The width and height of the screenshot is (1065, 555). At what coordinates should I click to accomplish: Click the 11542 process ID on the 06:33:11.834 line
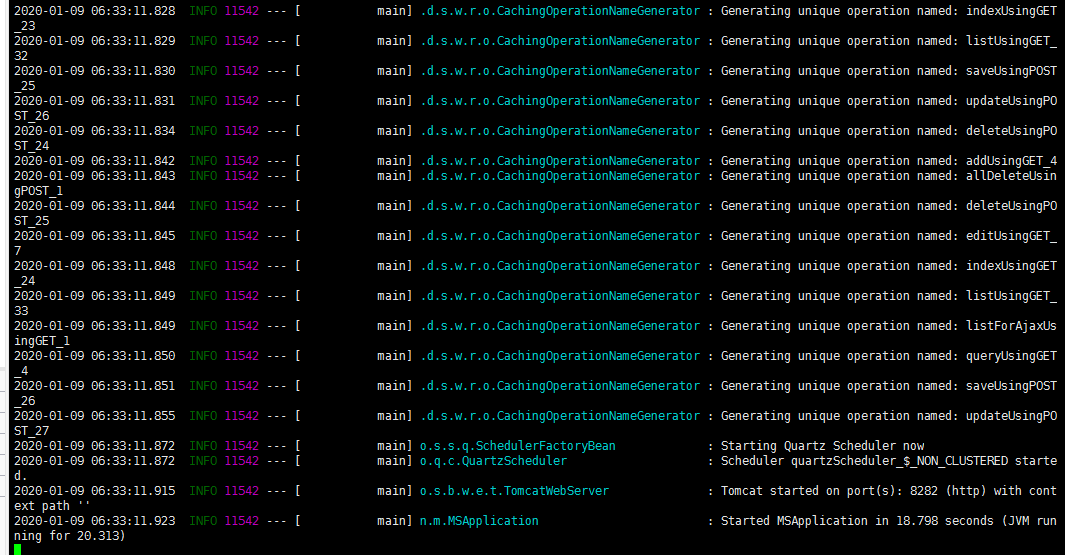241,131
